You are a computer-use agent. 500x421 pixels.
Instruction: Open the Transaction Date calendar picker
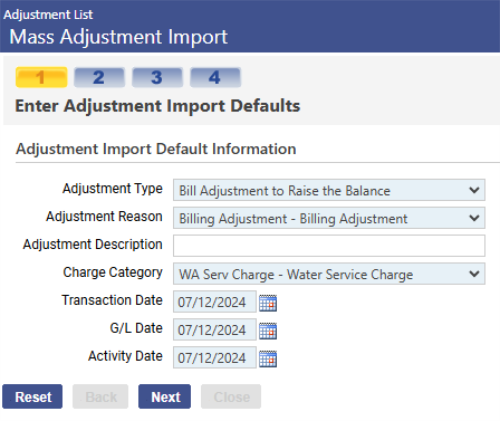(x=268, y=303)
